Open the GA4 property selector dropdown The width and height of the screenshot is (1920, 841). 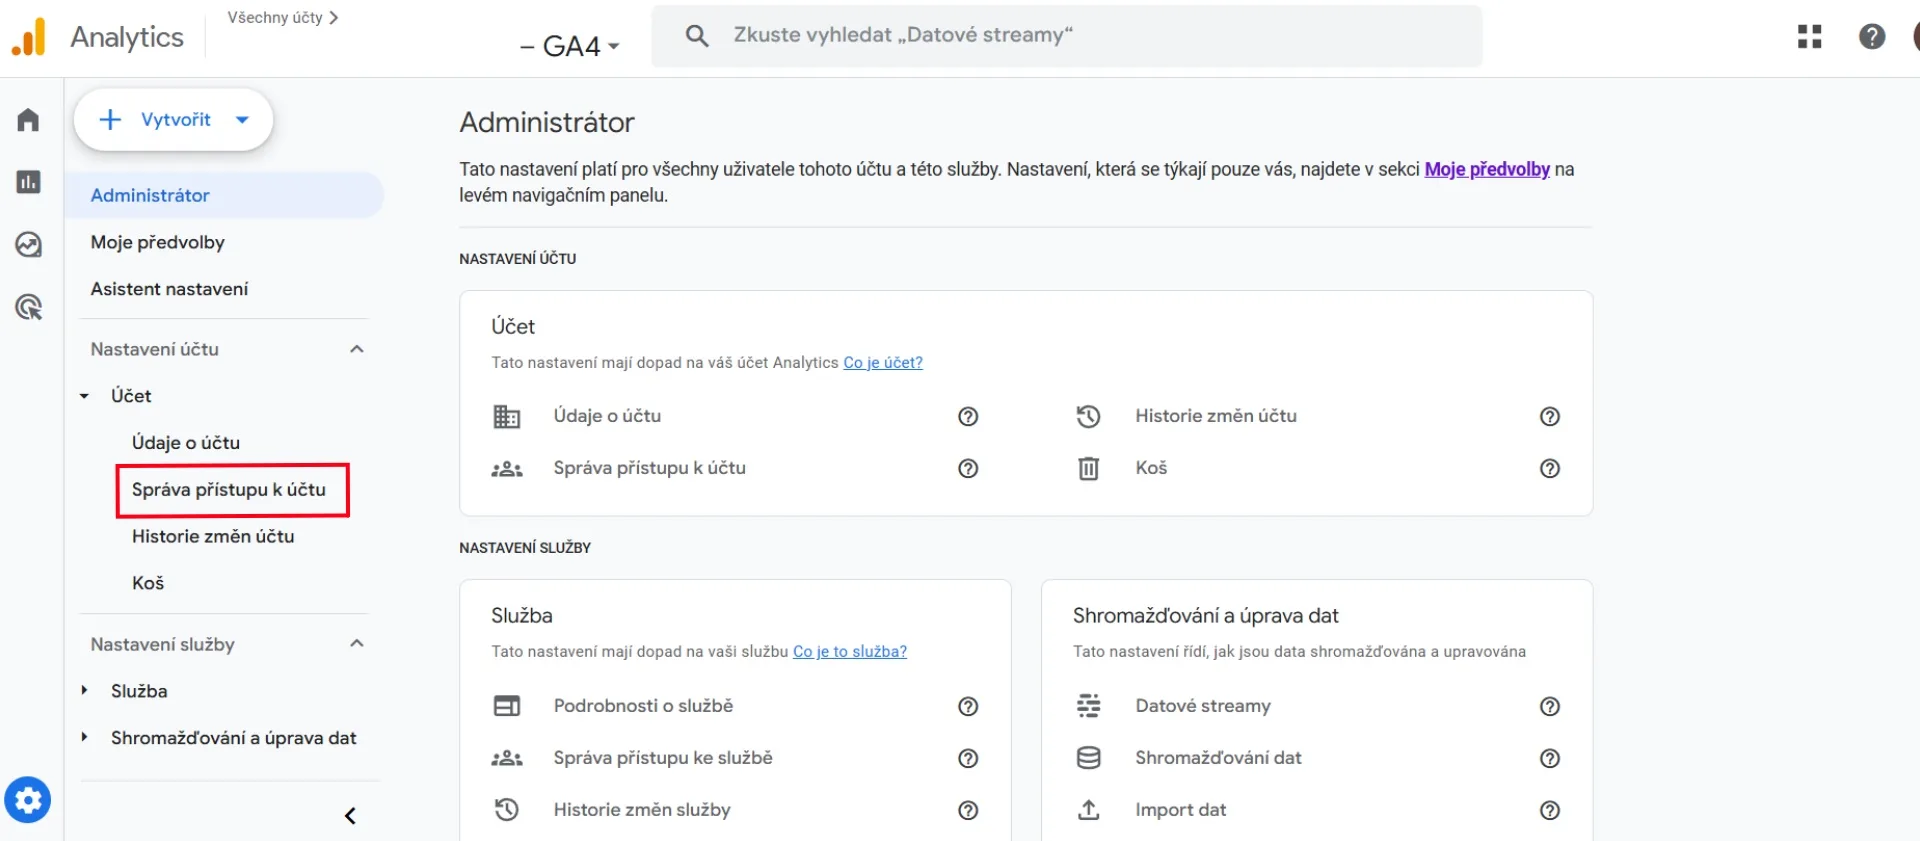(x=570, y=46)
